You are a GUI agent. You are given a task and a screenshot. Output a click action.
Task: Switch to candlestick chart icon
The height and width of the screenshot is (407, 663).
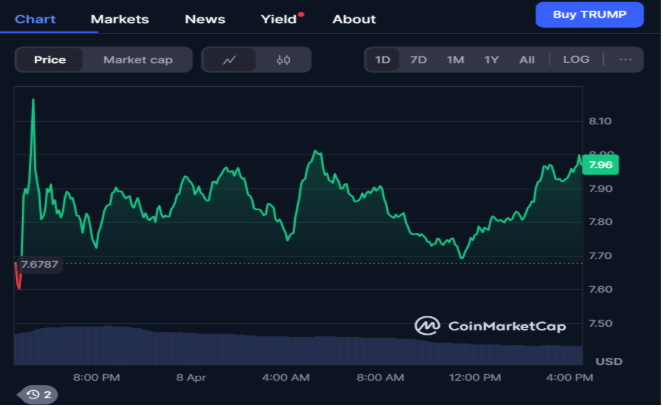click(x=283, y=60)
